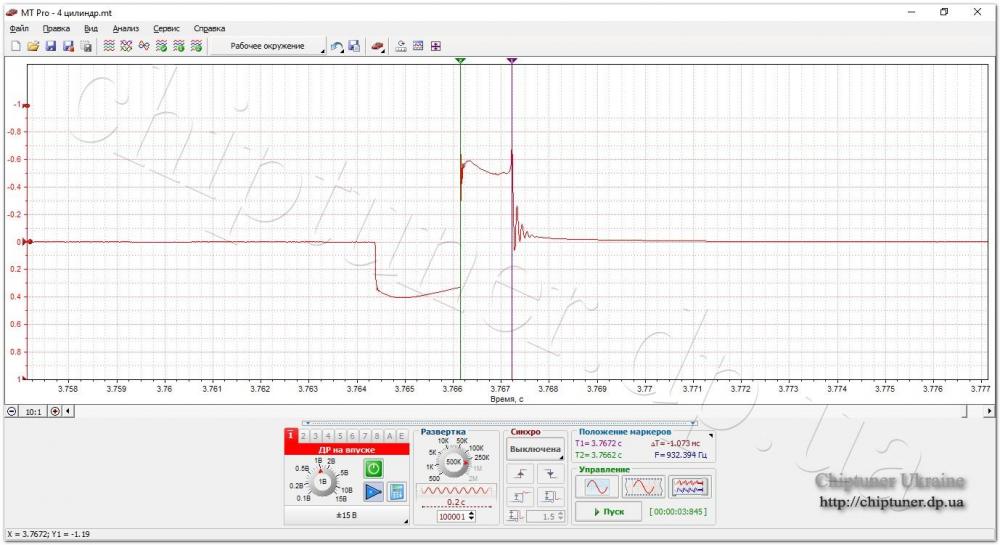Open file using the folder icon

(x=33, y=46)
